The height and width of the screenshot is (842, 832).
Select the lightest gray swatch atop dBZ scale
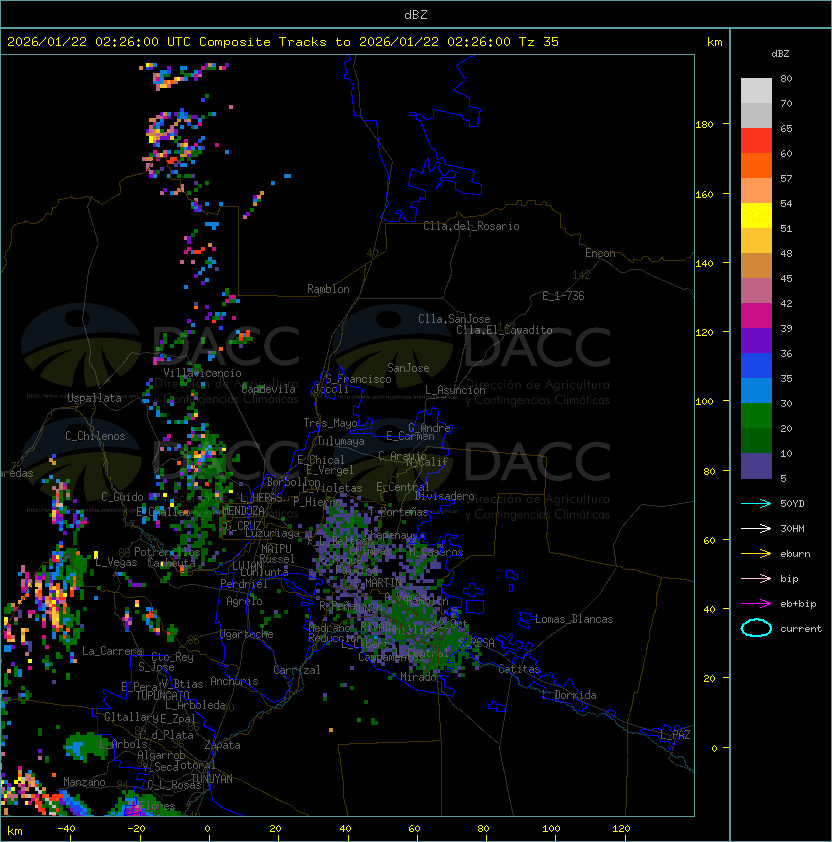tap(756, 91)
